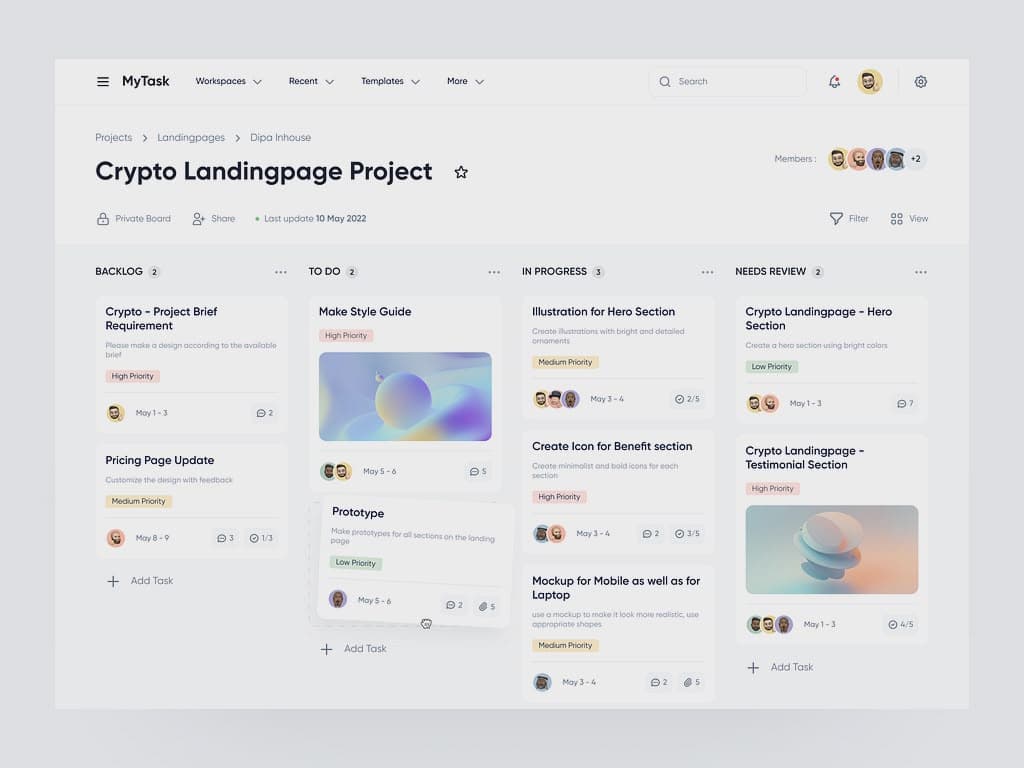
Task: Star the Crypto Landingpage Project title
Action: click(461, 172)
